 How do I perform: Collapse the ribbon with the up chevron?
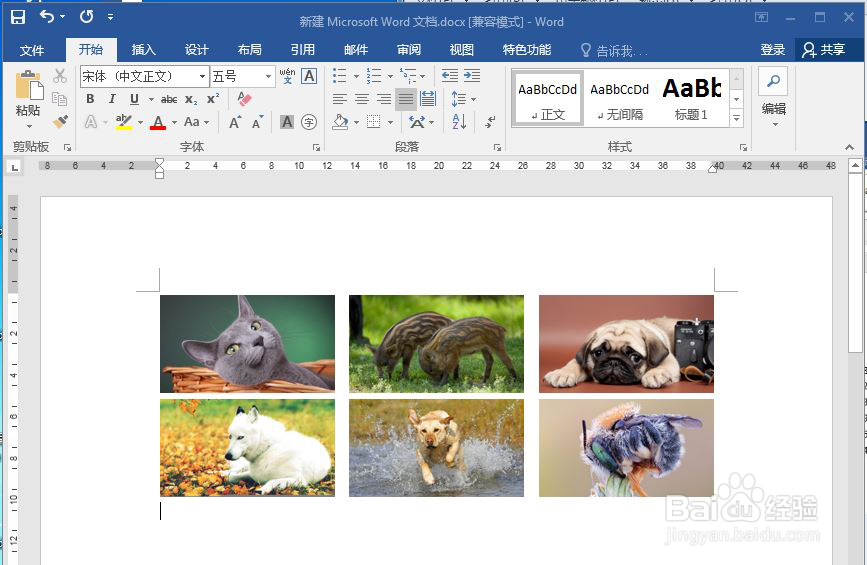[849, 147]
